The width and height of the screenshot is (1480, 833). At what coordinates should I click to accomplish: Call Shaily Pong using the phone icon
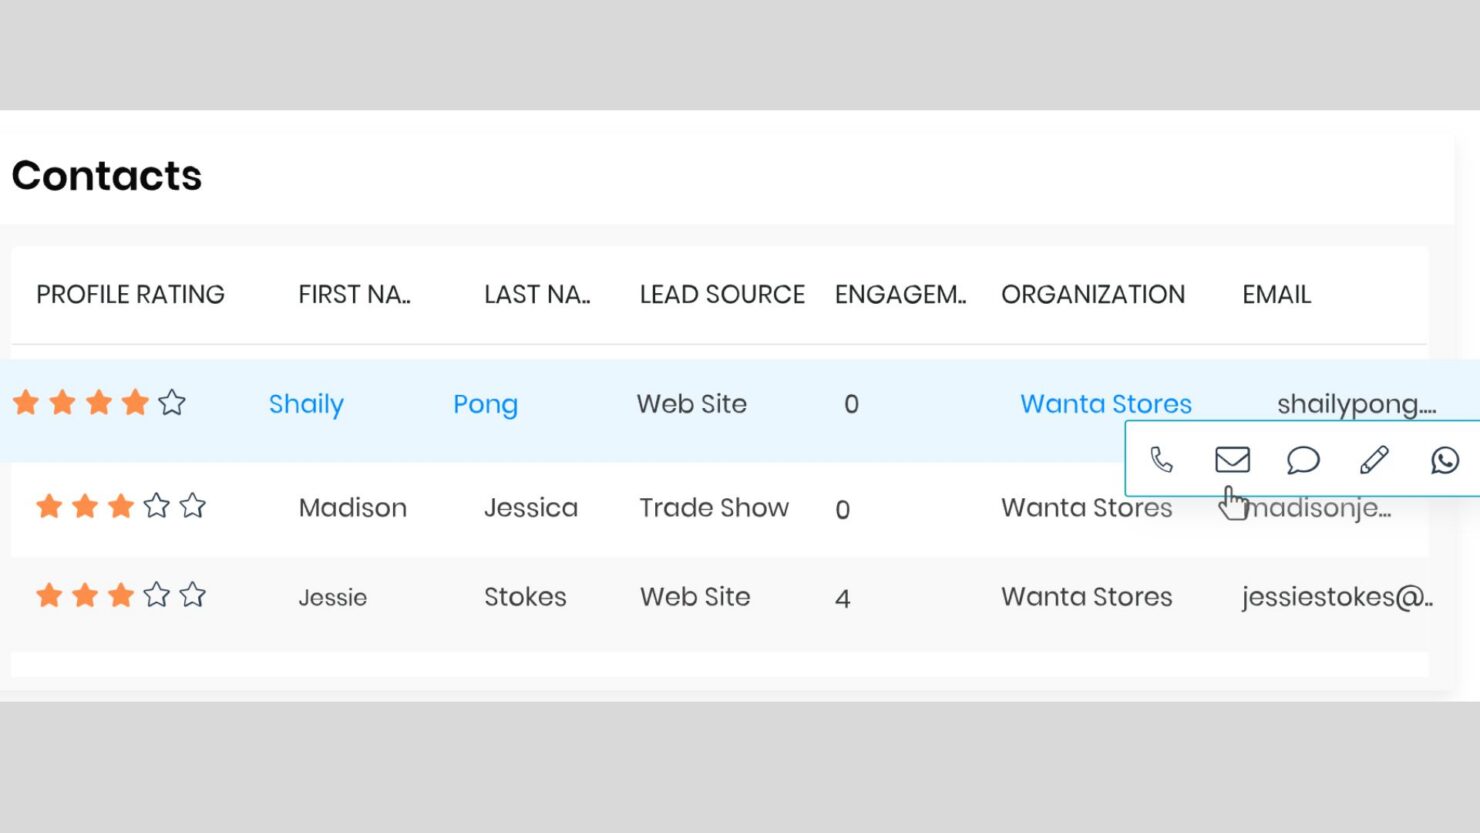pyautogui.click(x=1160, y=460)
